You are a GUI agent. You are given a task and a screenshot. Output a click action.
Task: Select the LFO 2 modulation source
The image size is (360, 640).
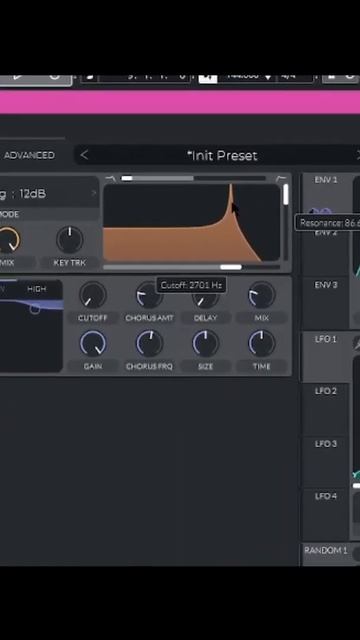326,410
